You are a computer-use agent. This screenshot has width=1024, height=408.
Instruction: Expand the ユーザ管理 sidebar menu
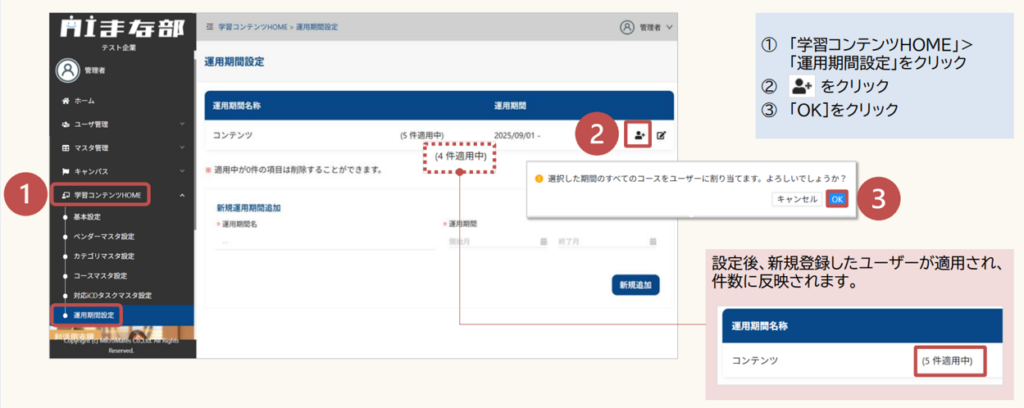[x=120, y=124]
